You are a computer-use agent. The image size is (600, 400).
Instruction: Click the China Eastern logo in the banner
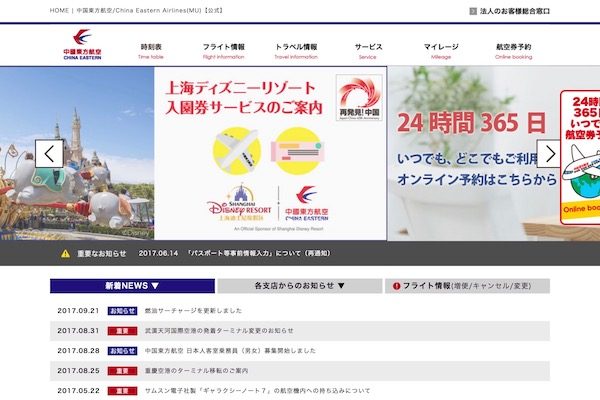pos(307,203)
